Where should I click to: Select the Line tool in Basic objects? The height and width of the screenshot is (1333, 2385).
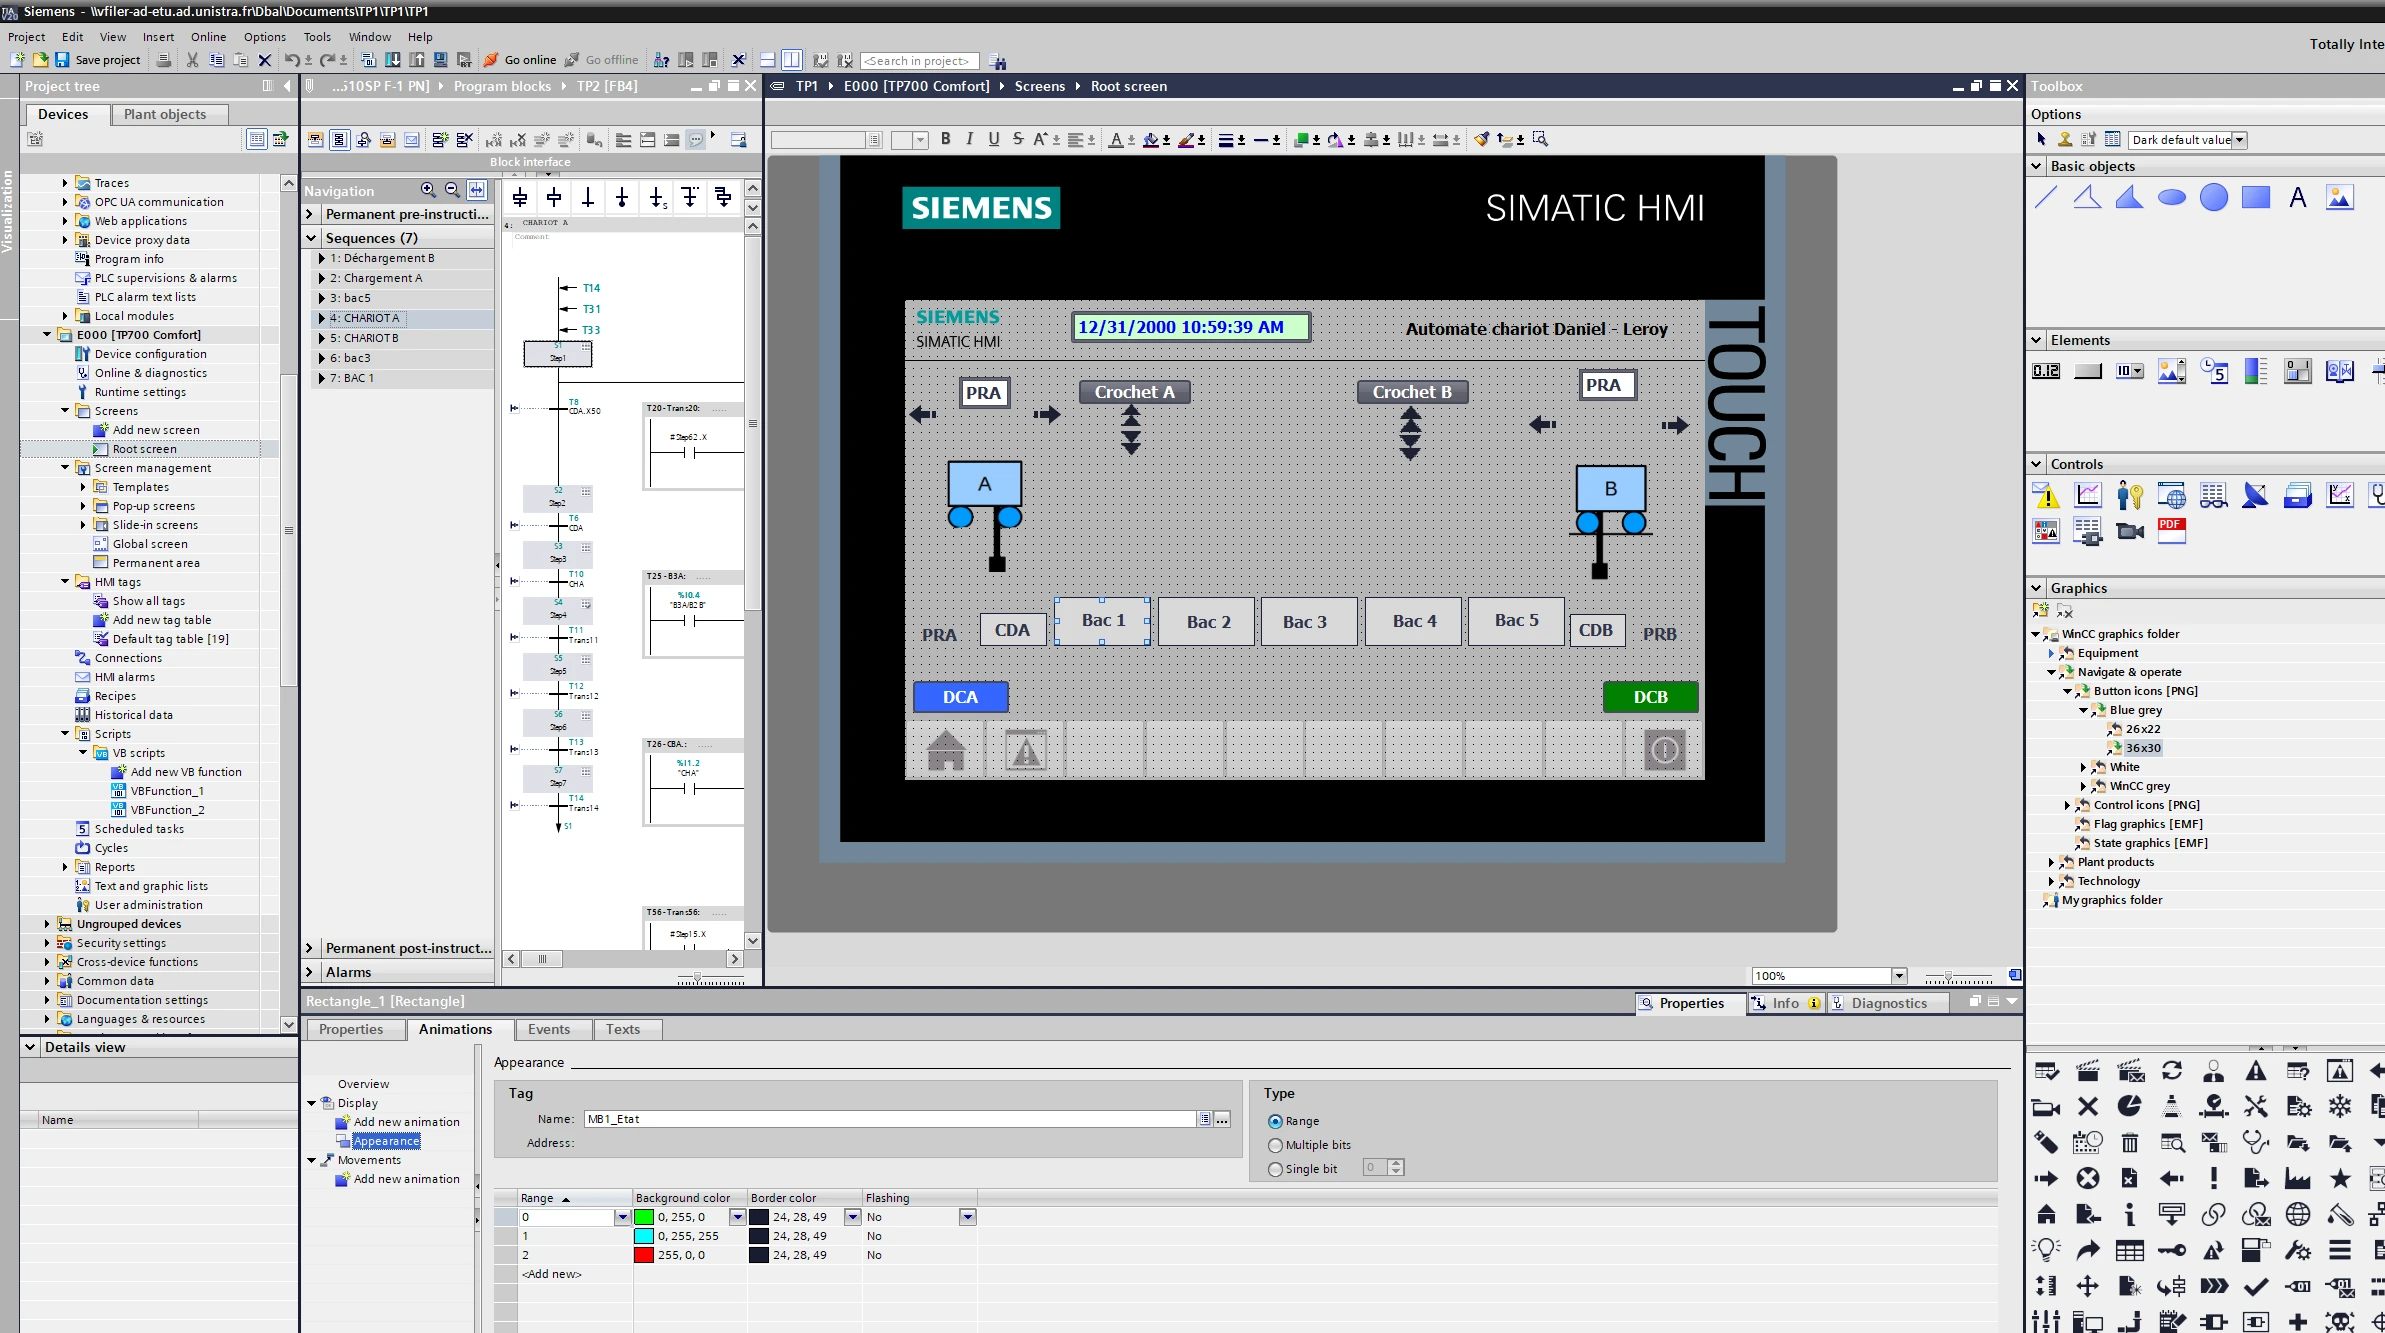coord(2046,197)
